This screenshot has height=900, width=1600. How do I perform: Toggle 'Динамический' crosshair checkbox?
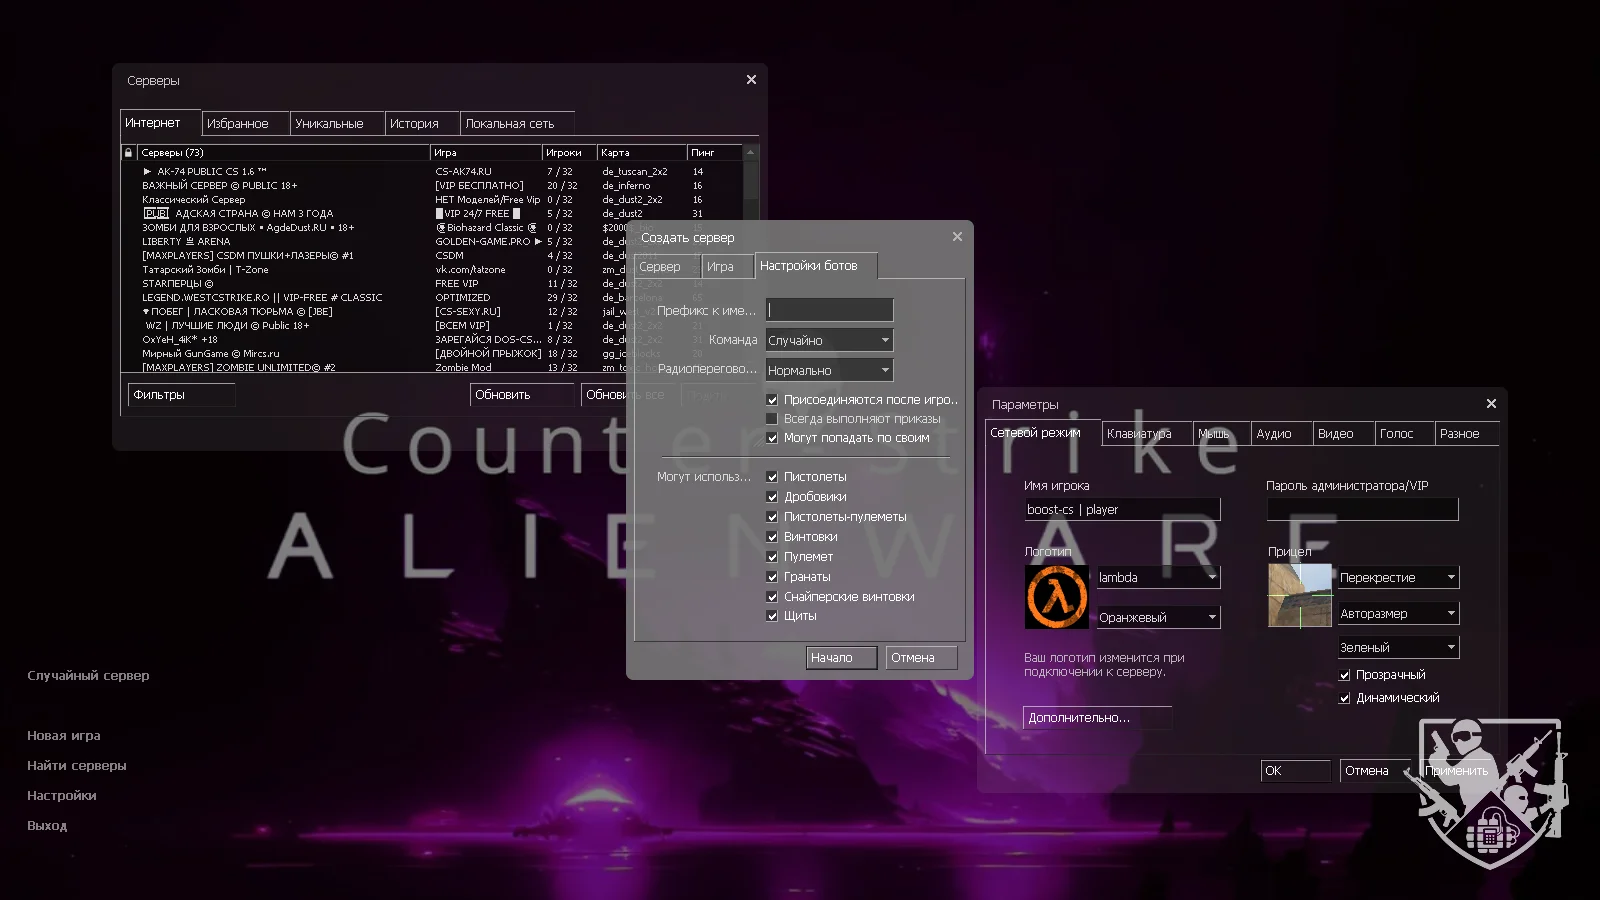click(1345, 698)
